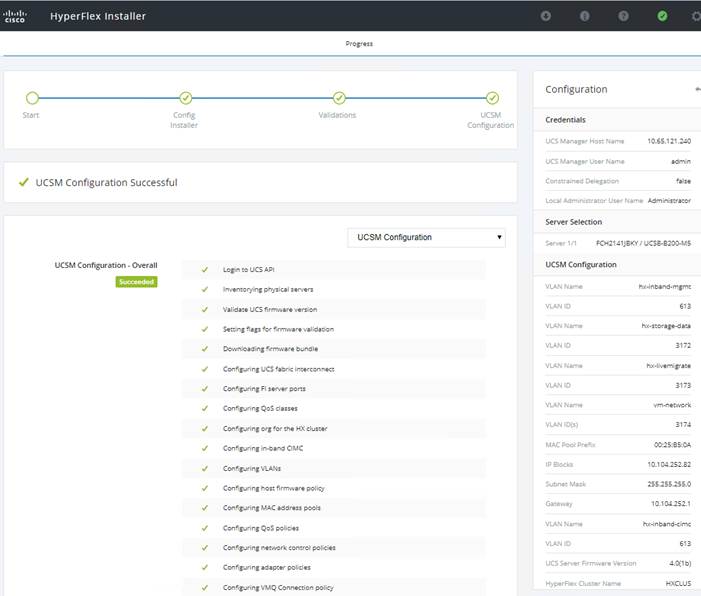Screen dimensions: 701x596
Task: Open the info icon in top bar
Action: 584,16
